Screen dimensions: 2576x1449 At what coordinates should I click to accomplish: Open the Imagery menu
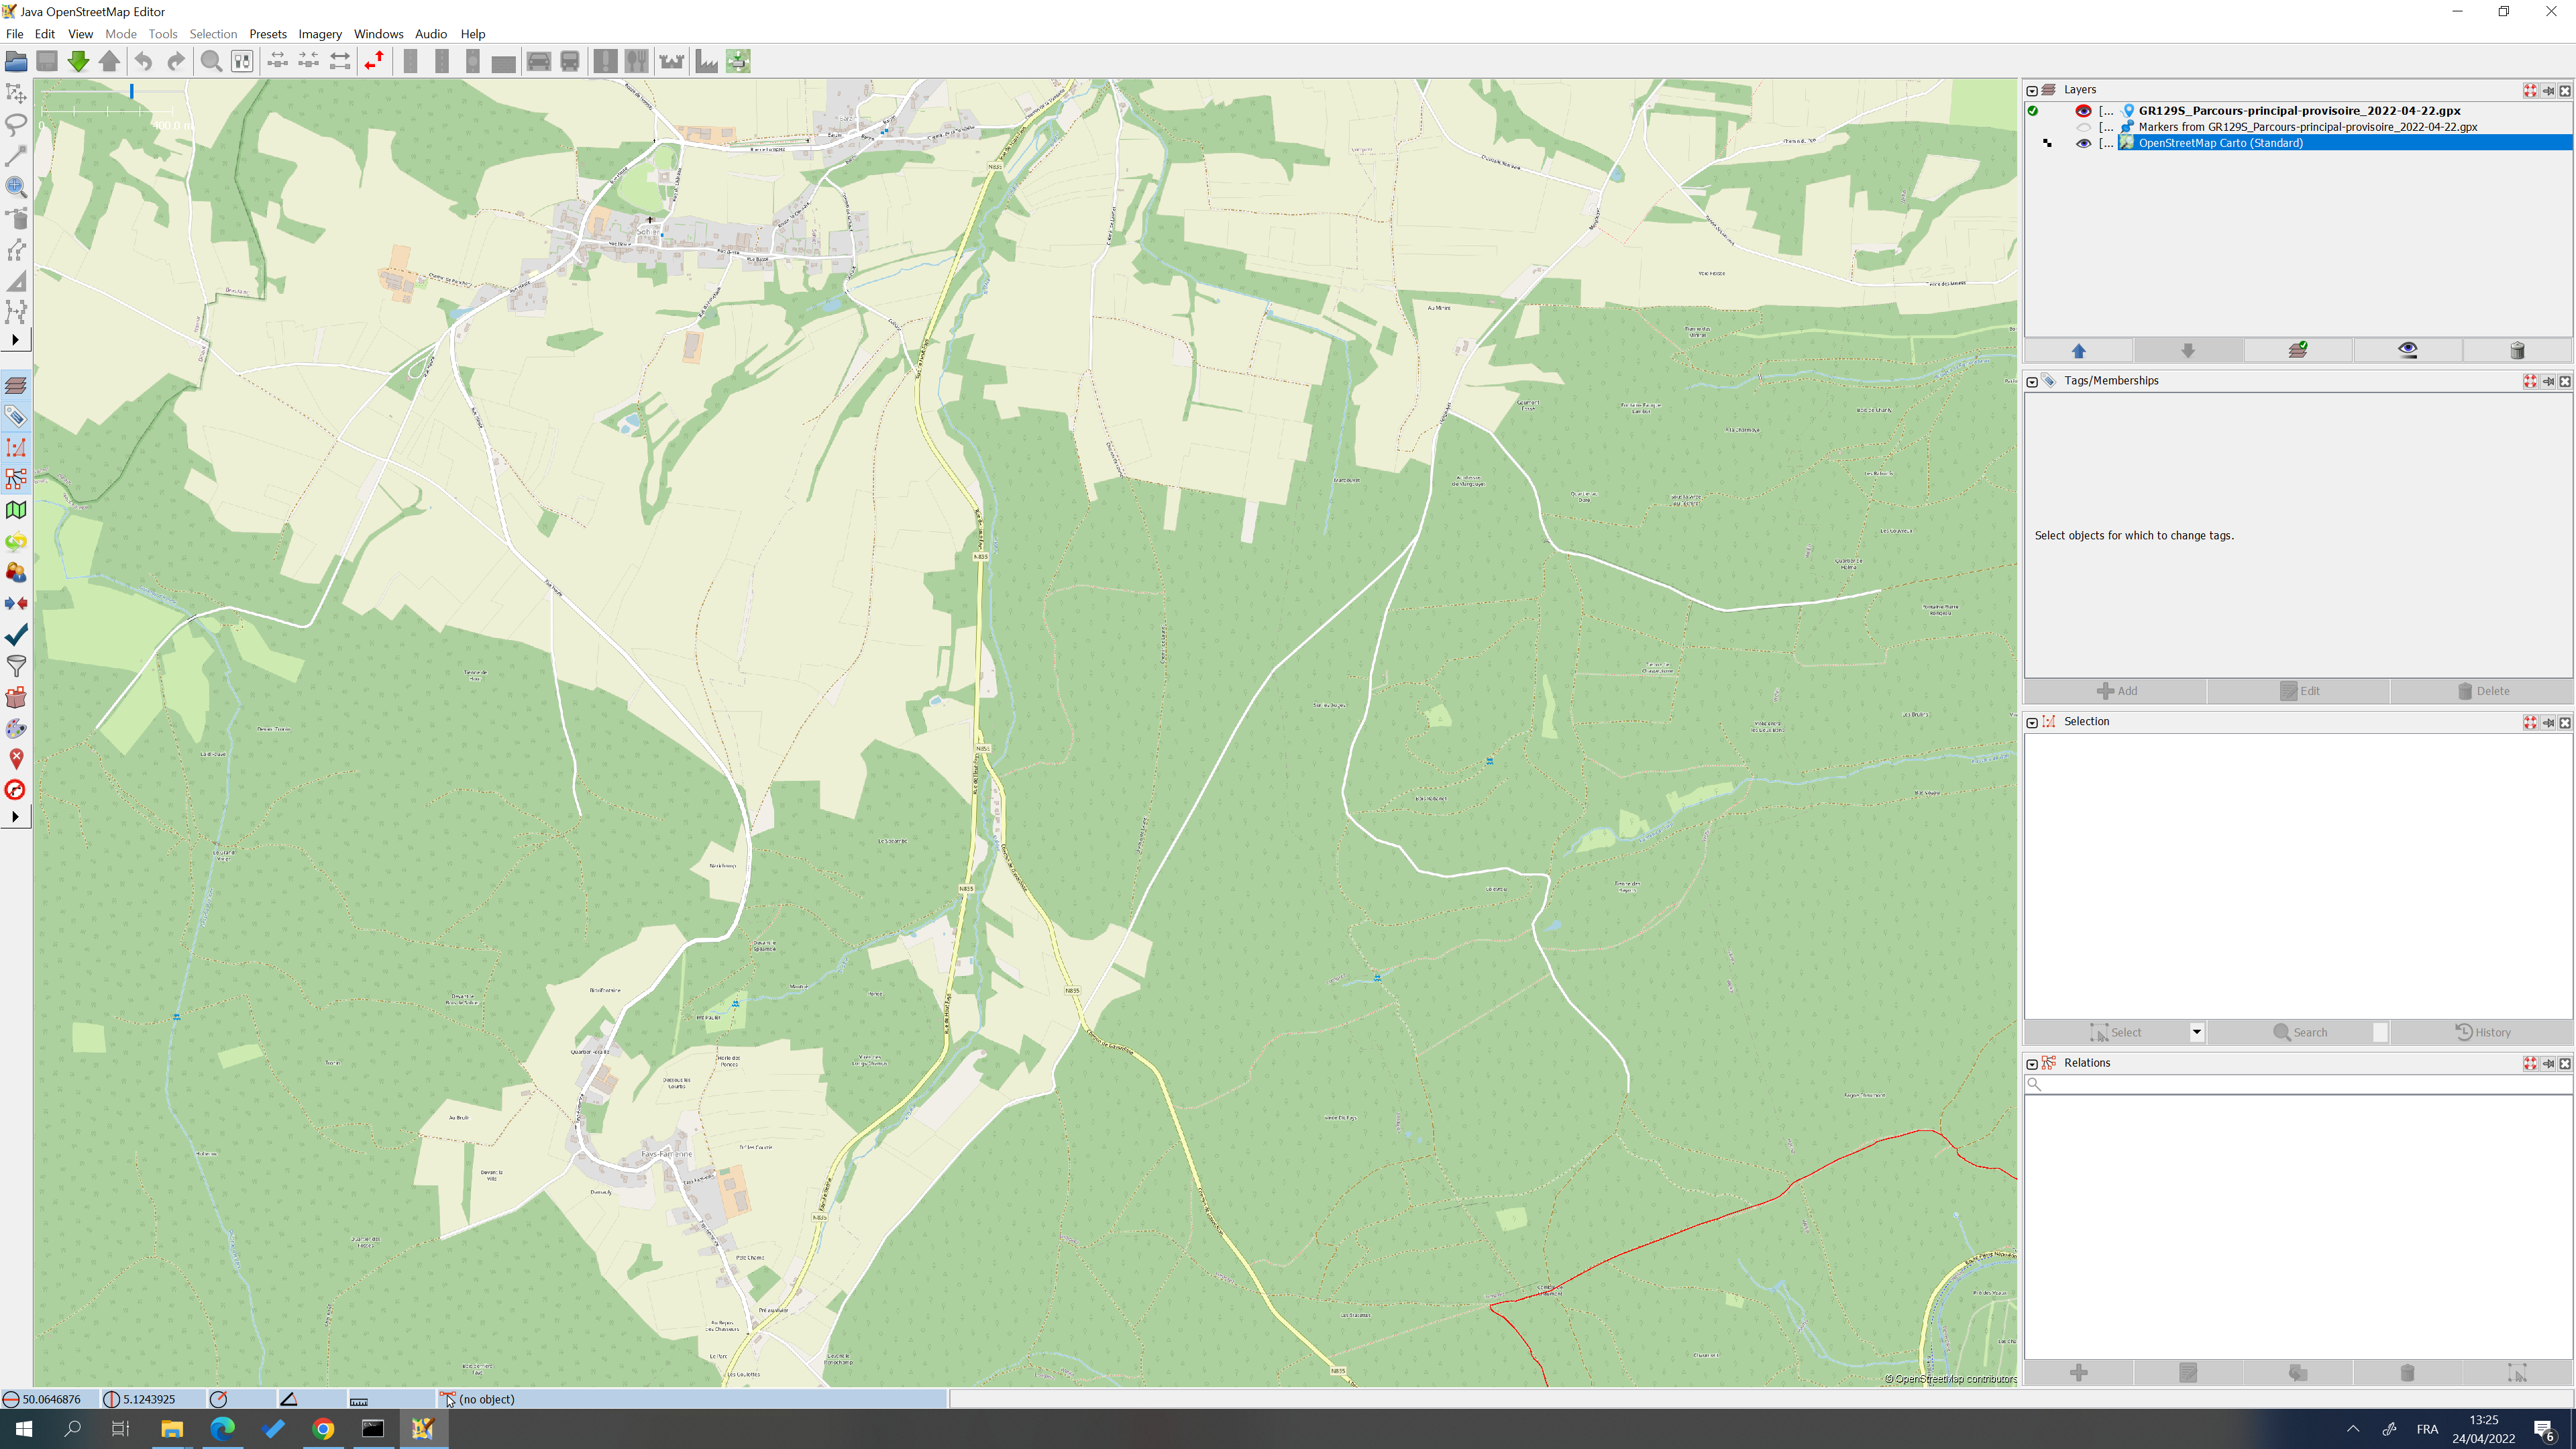pyautogui.click(x=319, y=34)
